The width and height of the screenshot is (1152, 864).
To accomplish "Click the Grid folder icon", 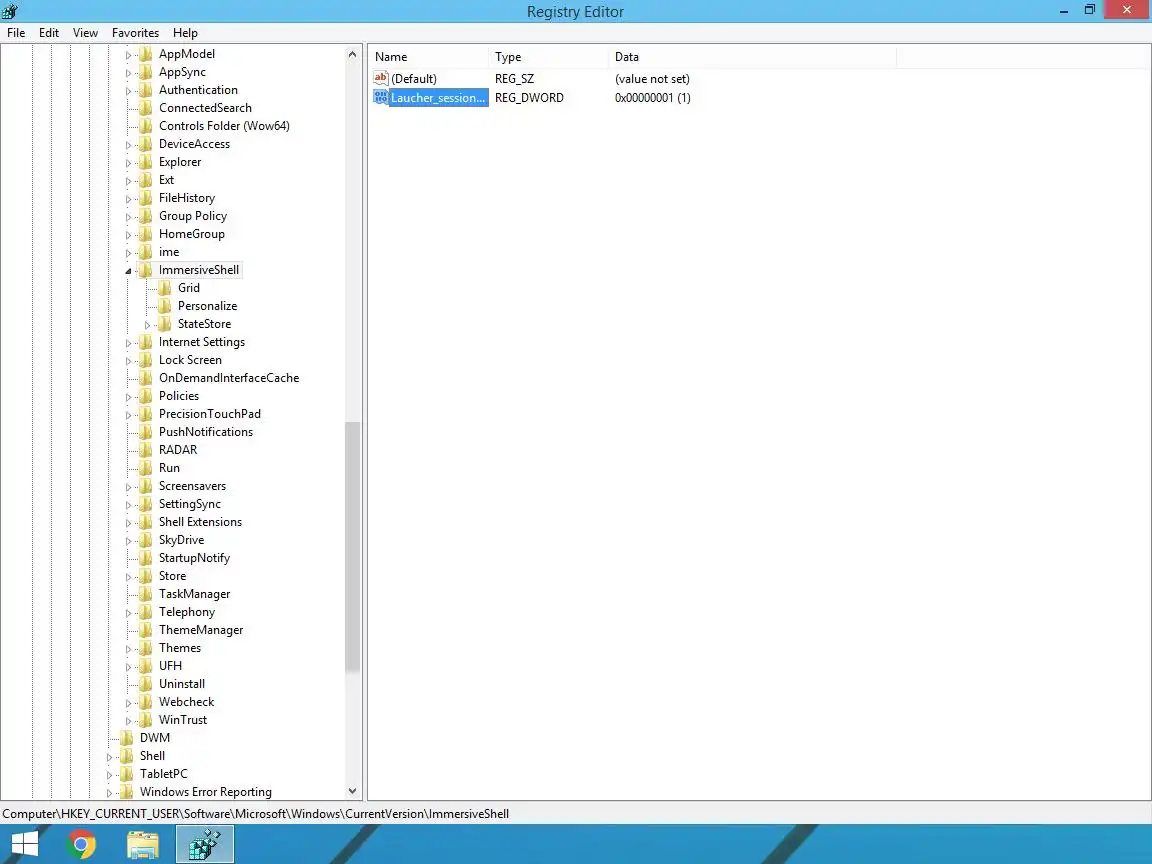I will click(165, 288).
